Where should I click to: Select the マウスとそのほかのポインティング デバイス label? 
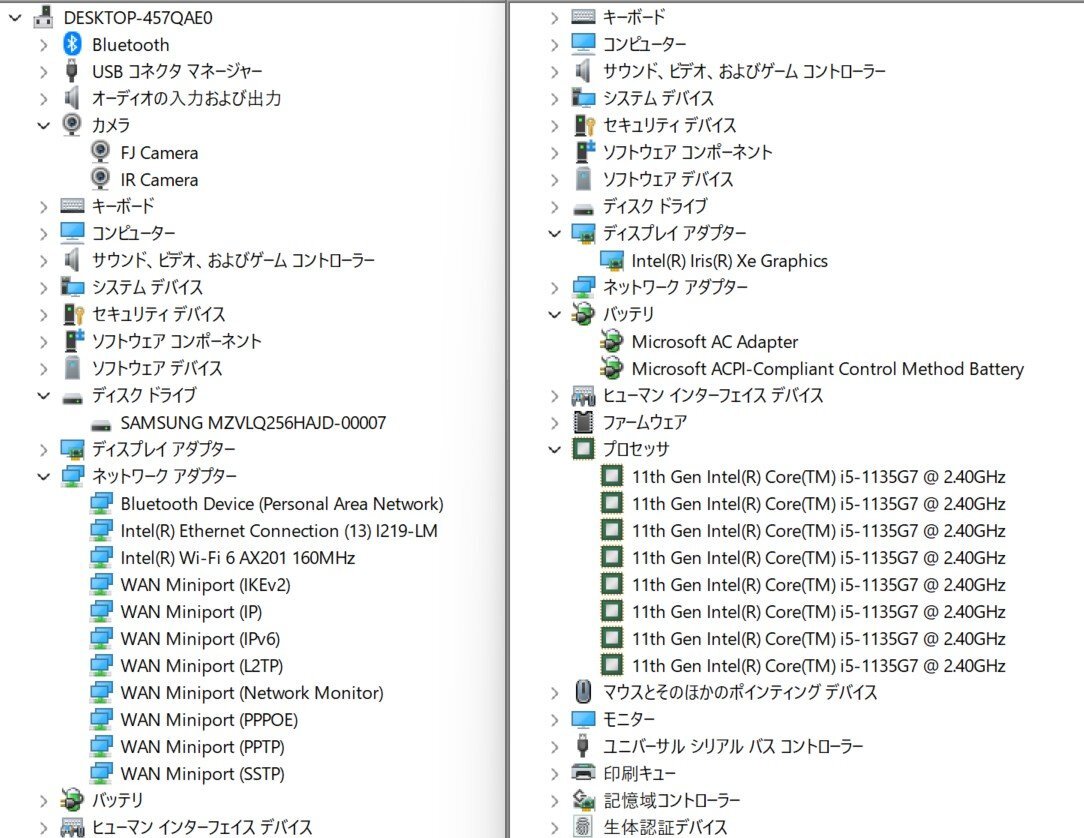740,692
